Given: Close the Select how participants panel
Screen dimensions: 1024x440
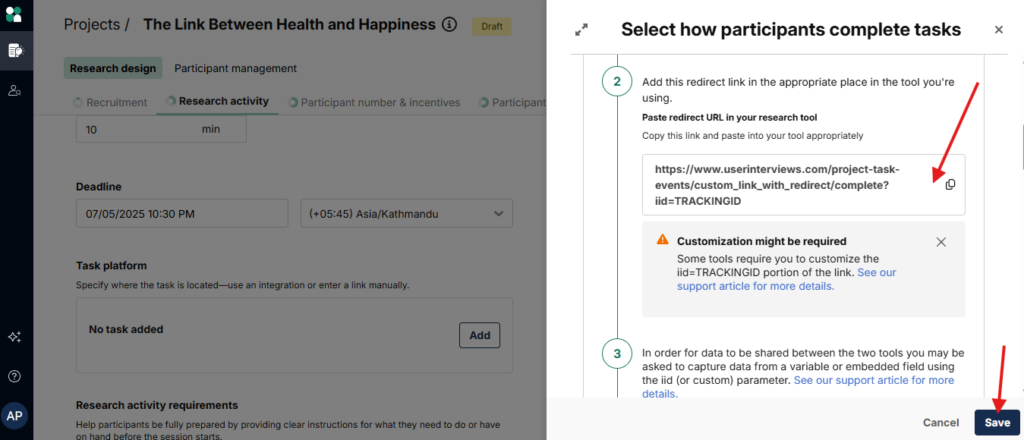Looking at the screenshot, I should pyautogui.click(x=998, y=30).
